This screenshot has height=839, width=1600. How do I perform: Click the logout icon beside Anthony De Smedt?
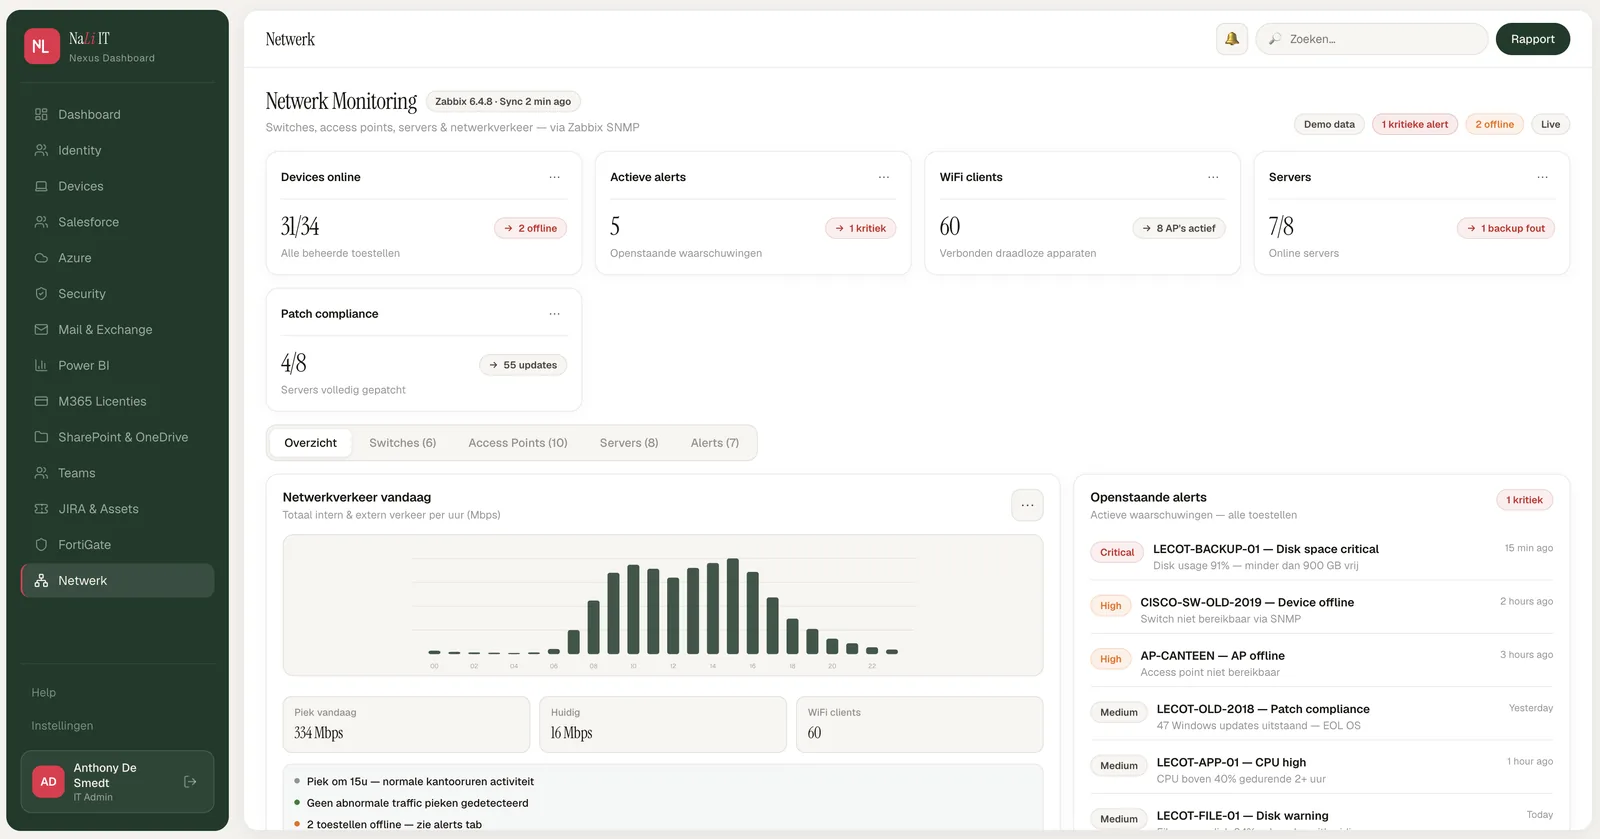(x=190, y=782)
